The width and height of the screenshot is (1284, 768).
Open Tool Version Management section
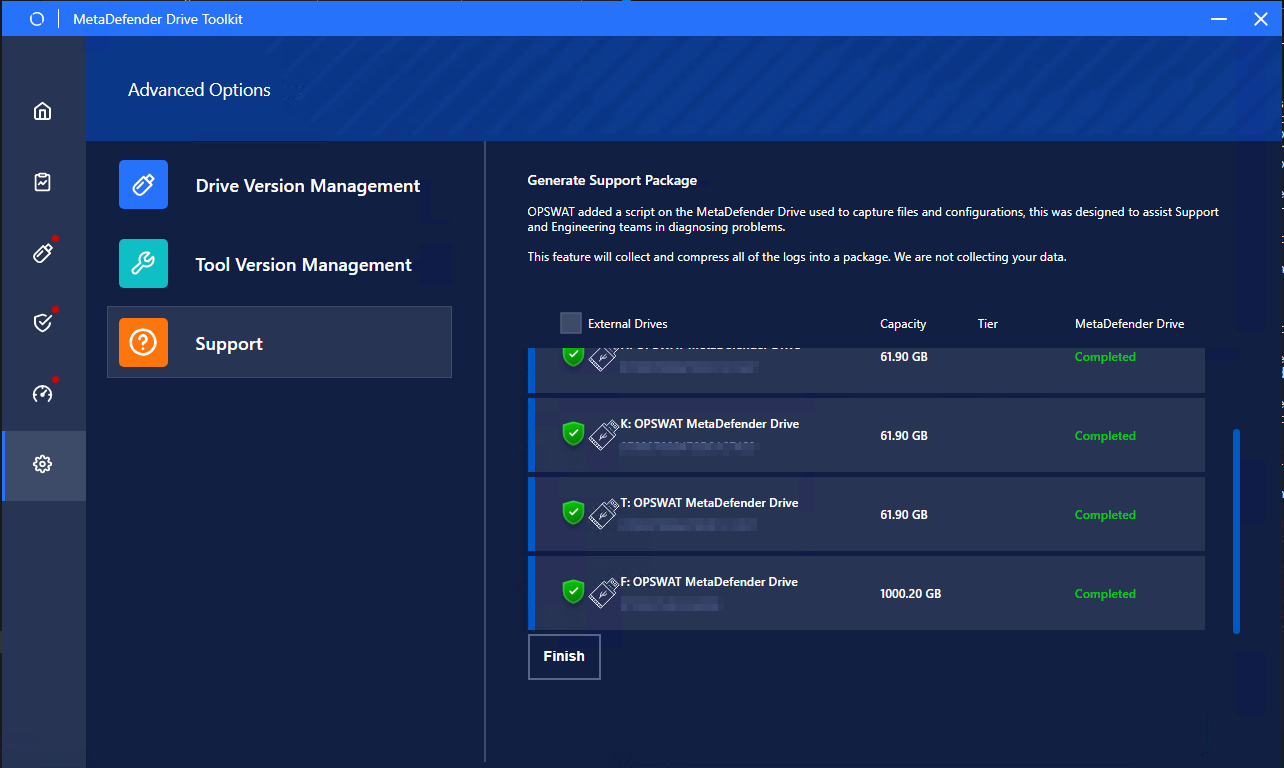click(x=279, y=264)
